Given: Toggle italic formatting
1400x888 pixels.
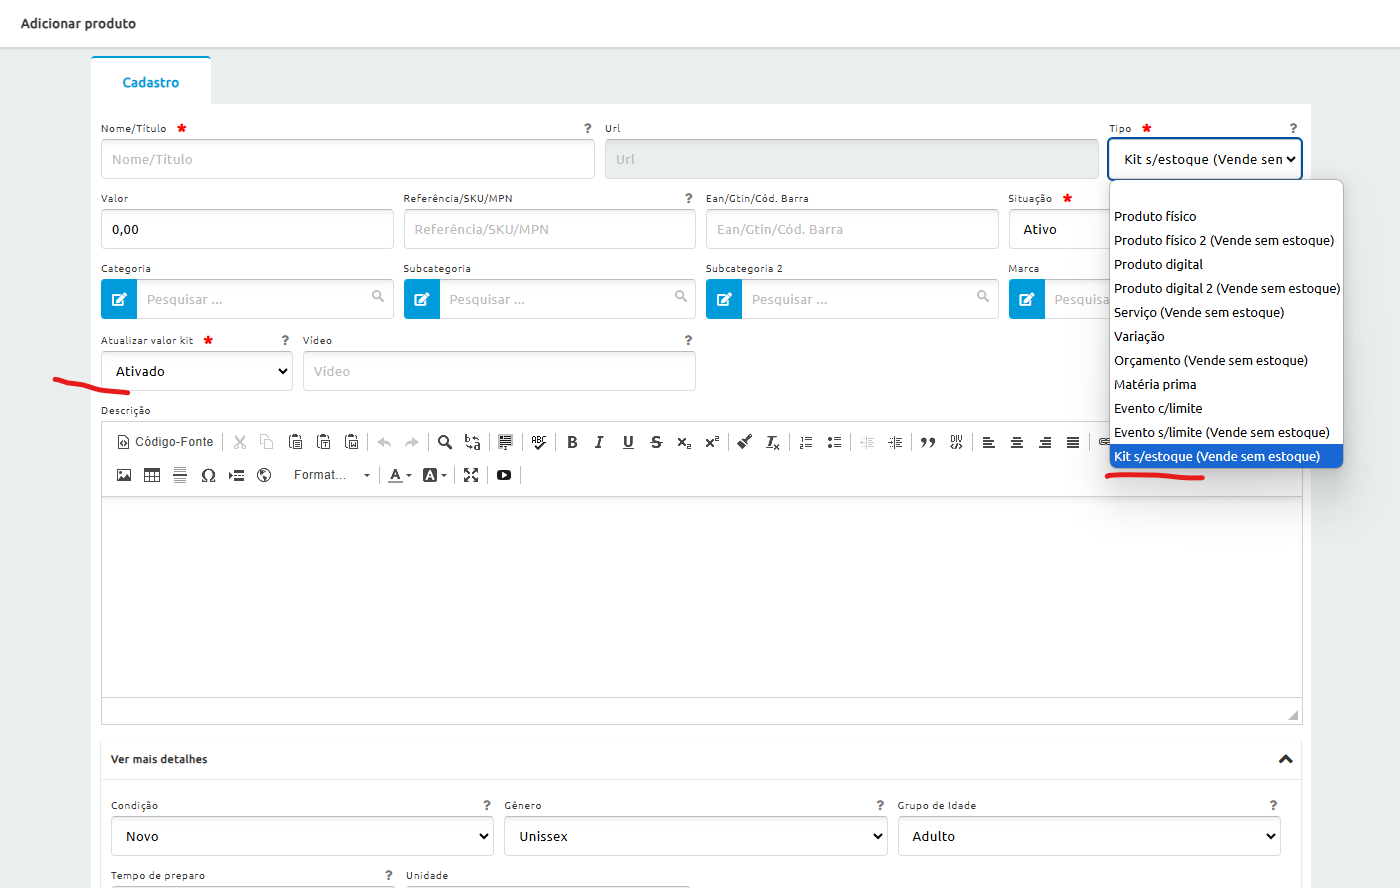Looking at the screenshot, I should click(x=600, y=442).
